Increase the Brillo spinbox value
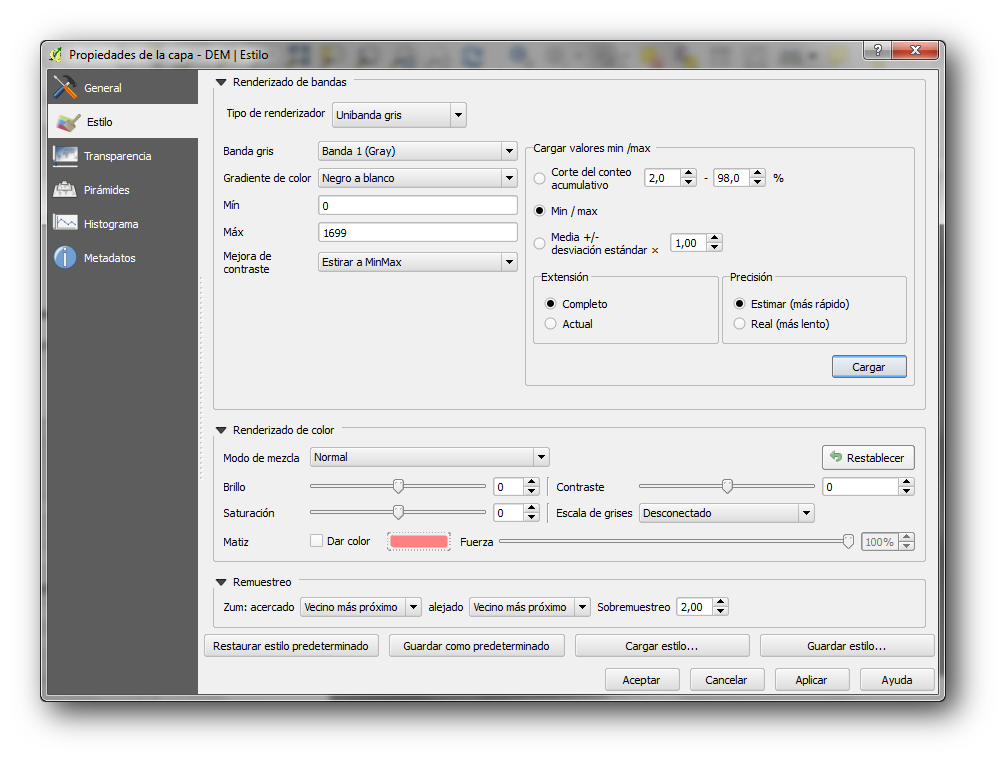The image size is (1006, 762). coord(531,482)
